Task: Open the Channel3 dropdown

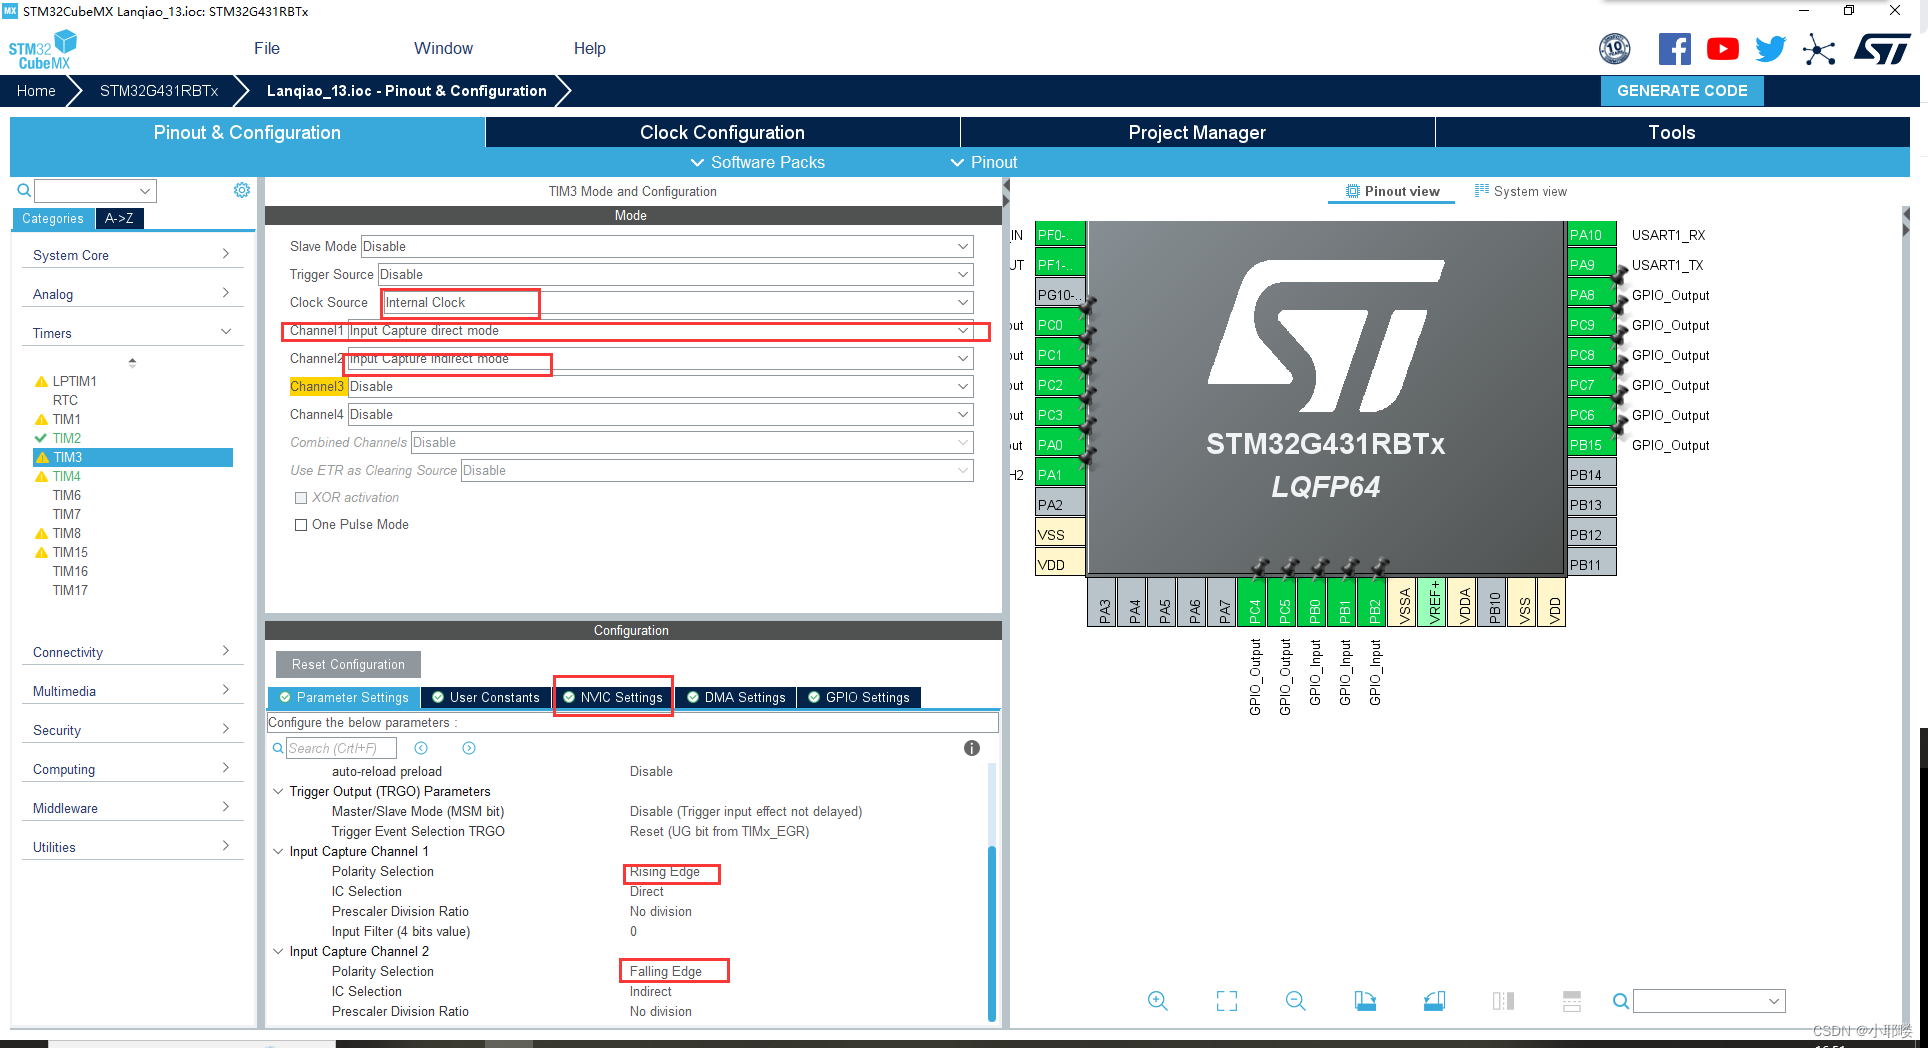Action: coord(660,387)
